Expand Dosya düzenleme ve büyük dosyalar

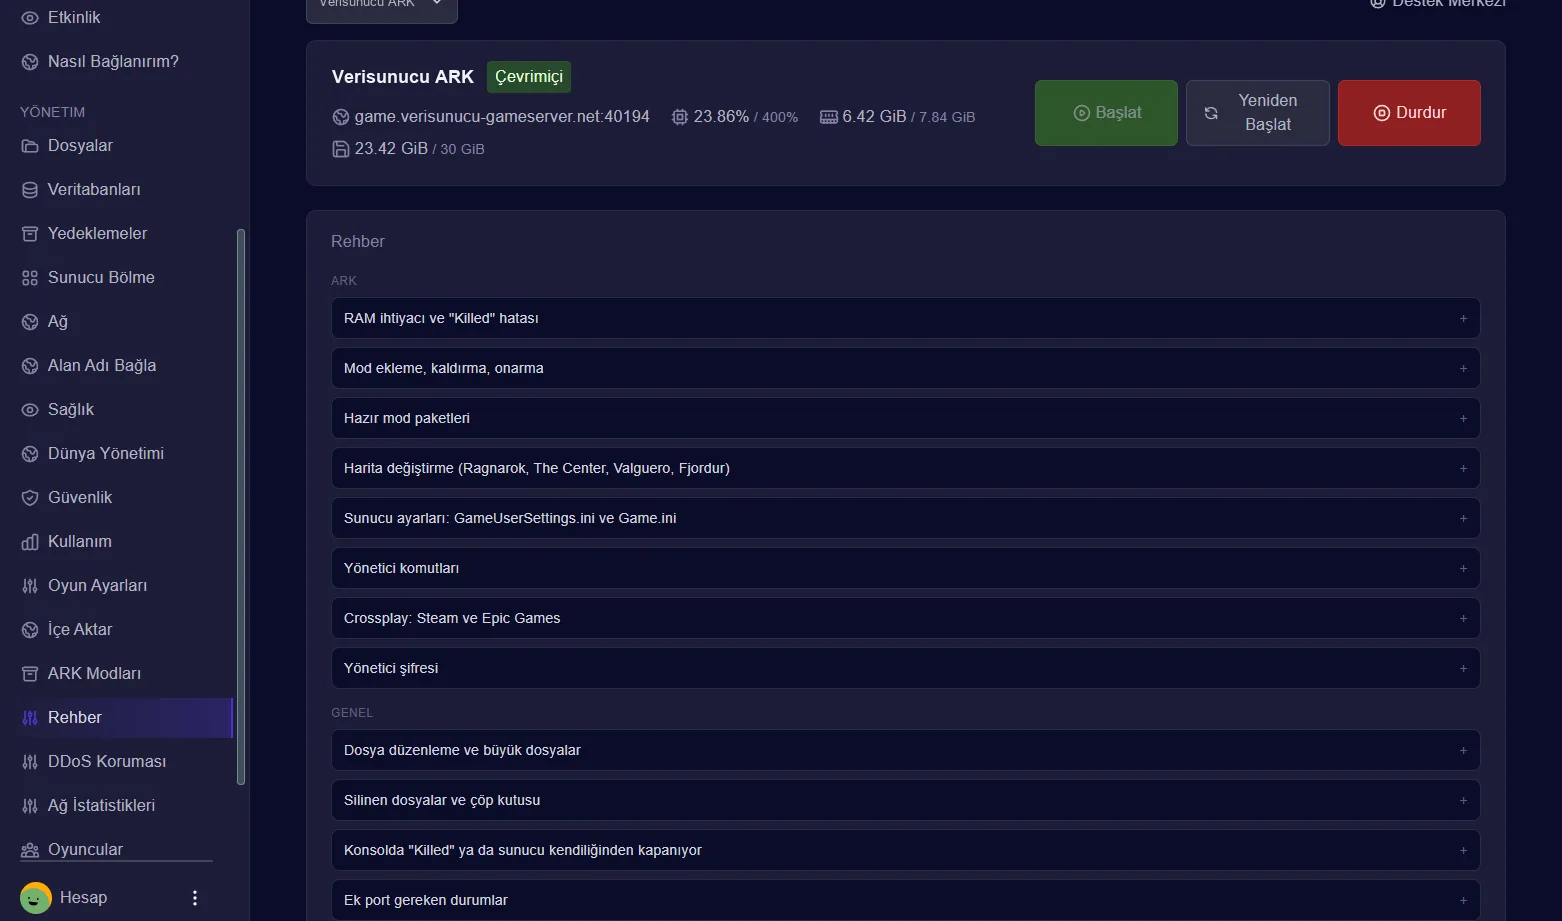pos(906,750)
